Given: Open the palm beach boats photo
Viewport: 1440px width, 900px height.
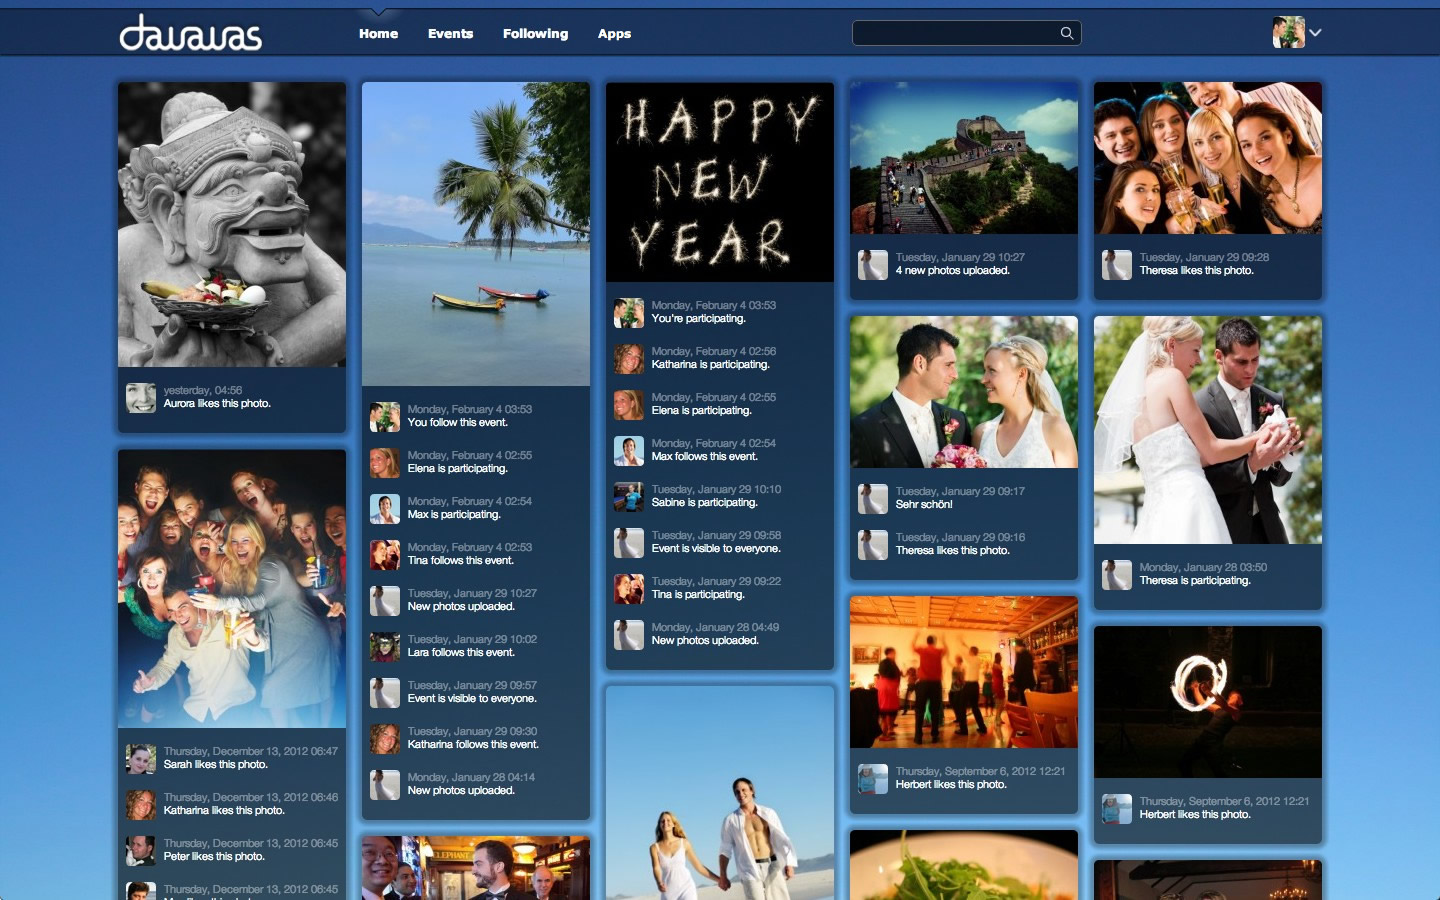Looking at the screenshot, I should pos(476,234).
